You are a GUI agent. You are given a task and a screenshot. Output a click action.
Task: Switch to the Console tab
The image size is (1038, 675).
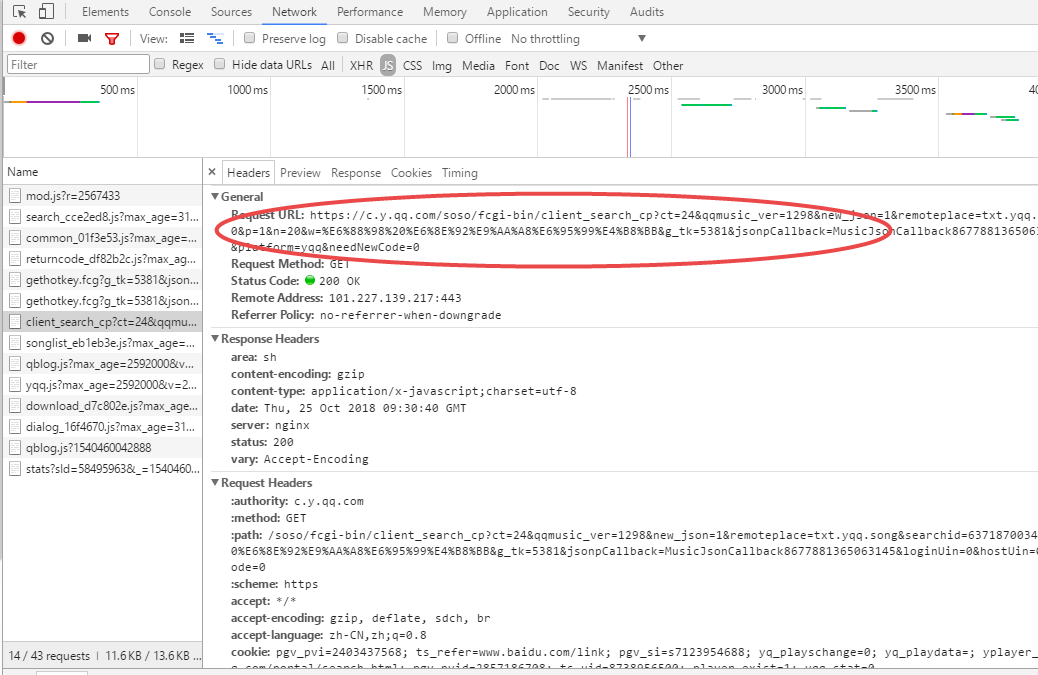[170, 12]
